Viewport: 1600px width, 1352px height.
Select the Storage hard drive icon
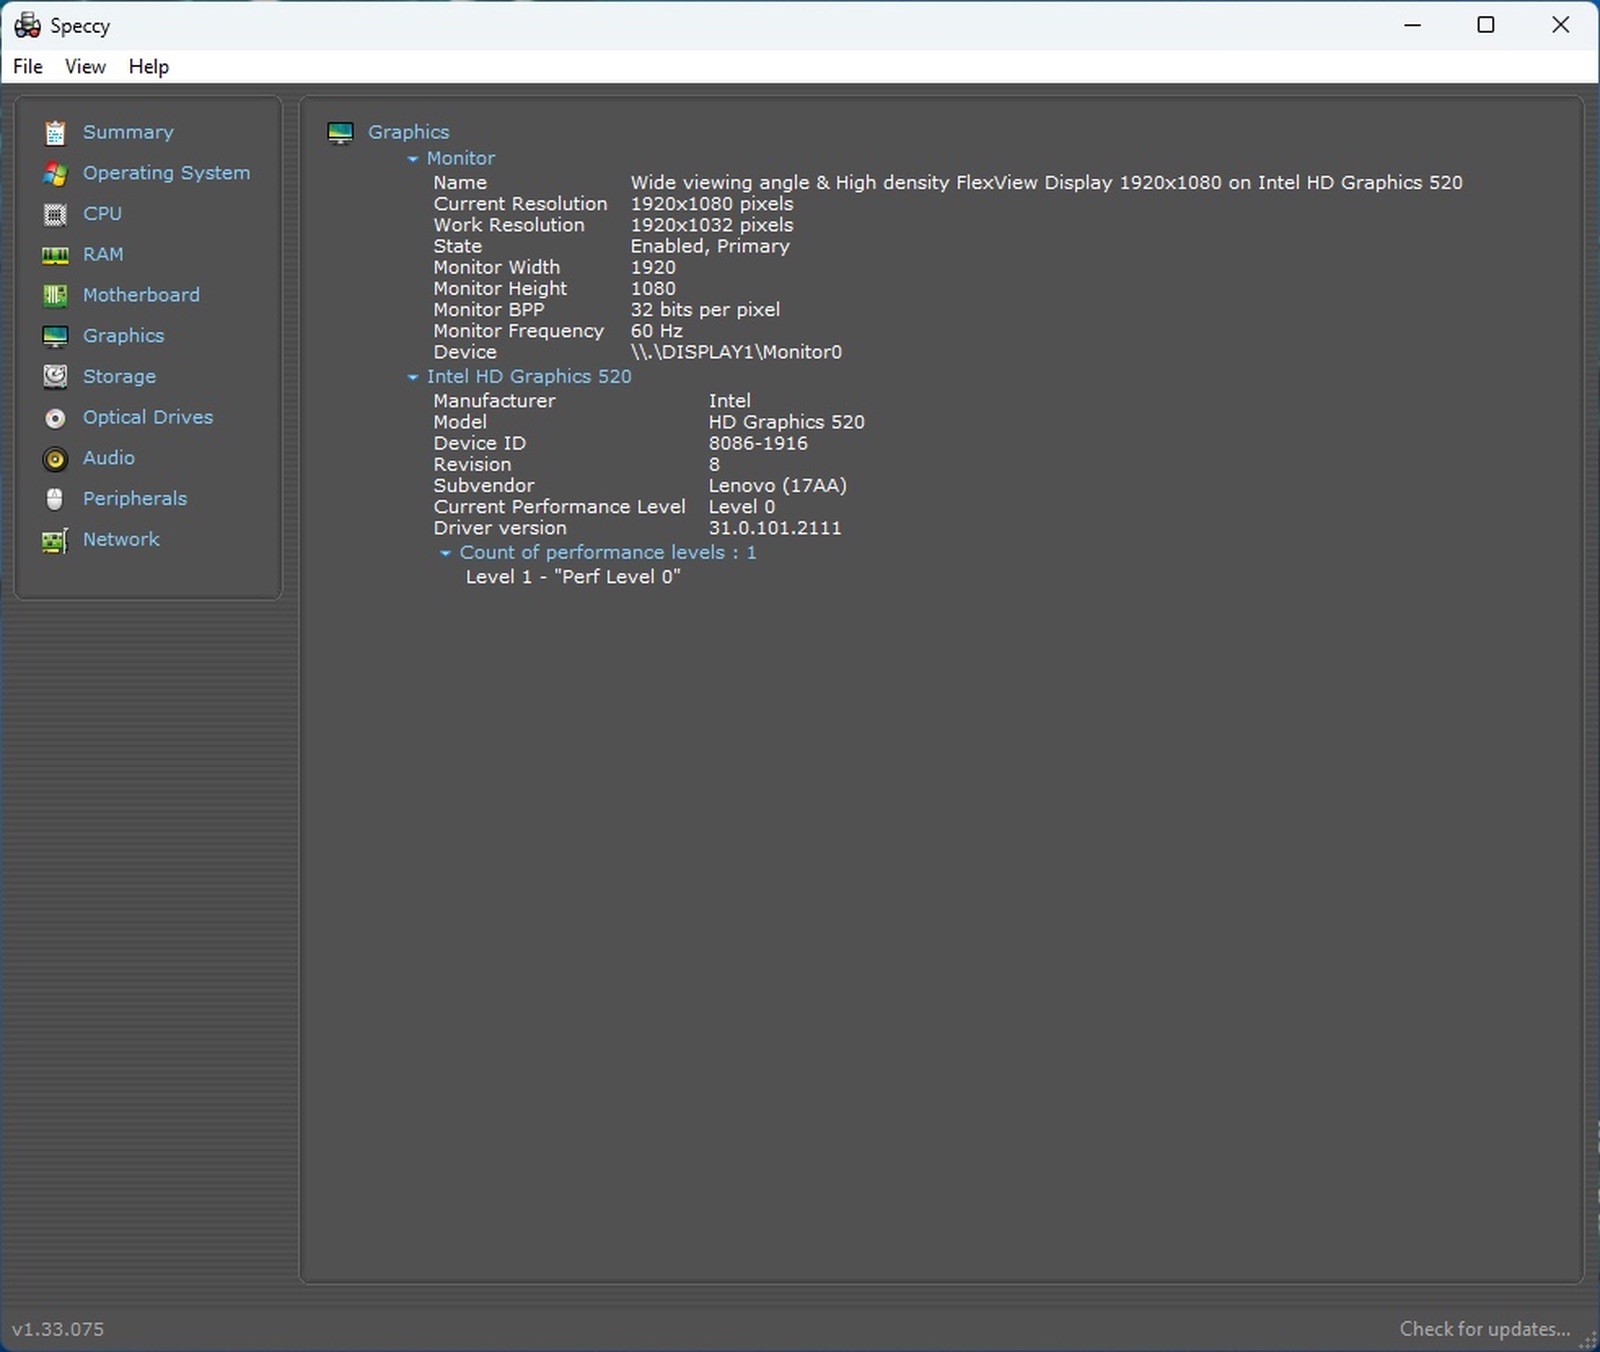click(55, 376)
